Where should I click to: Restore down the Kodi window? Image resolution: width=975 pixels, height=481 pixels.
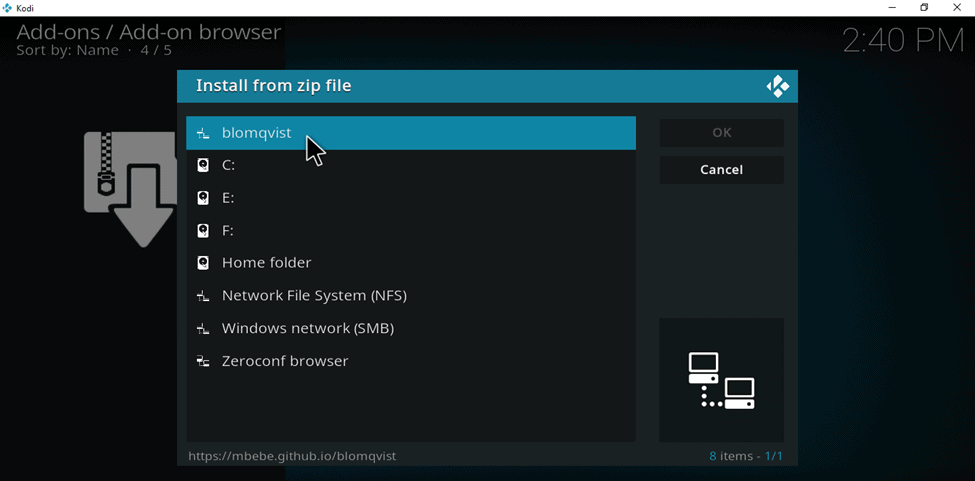(x=924, y=7)
